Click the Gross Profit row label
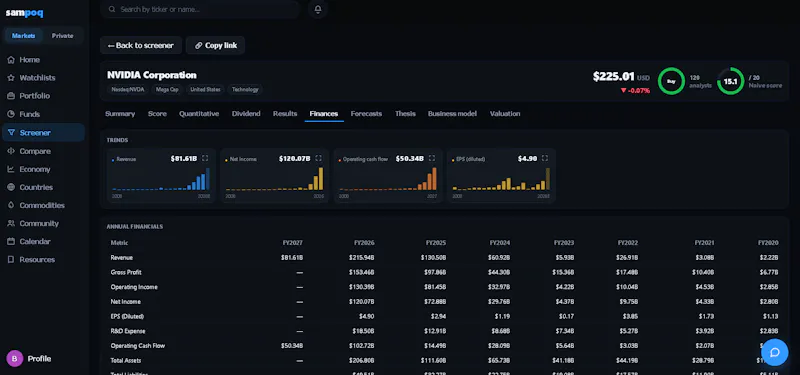Viewport: 800px width, 375px height. coord(126,272)
